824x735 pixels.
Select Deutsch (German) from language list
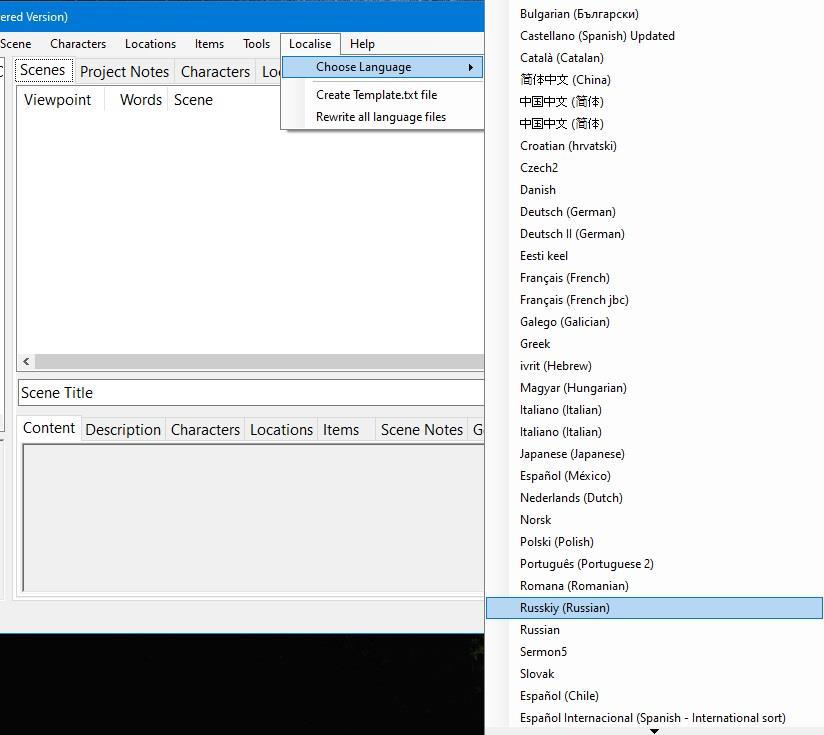point(567,212)
